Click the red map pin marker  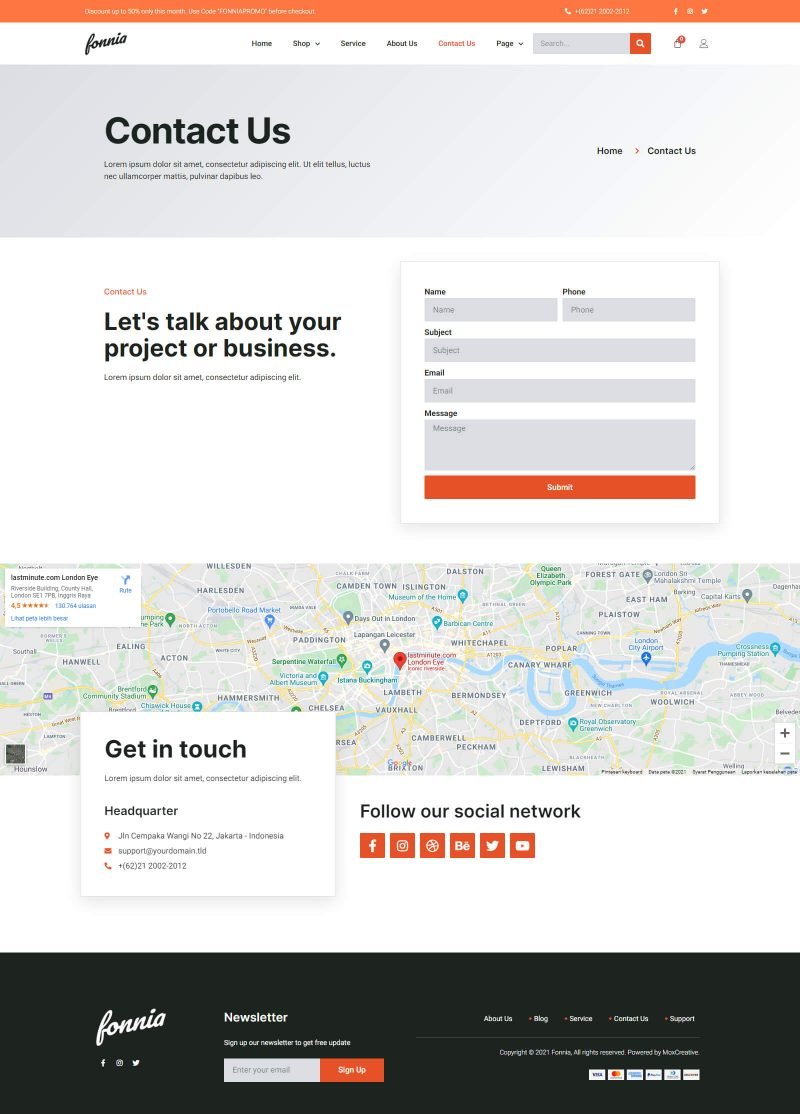click(x=400, y=660)
